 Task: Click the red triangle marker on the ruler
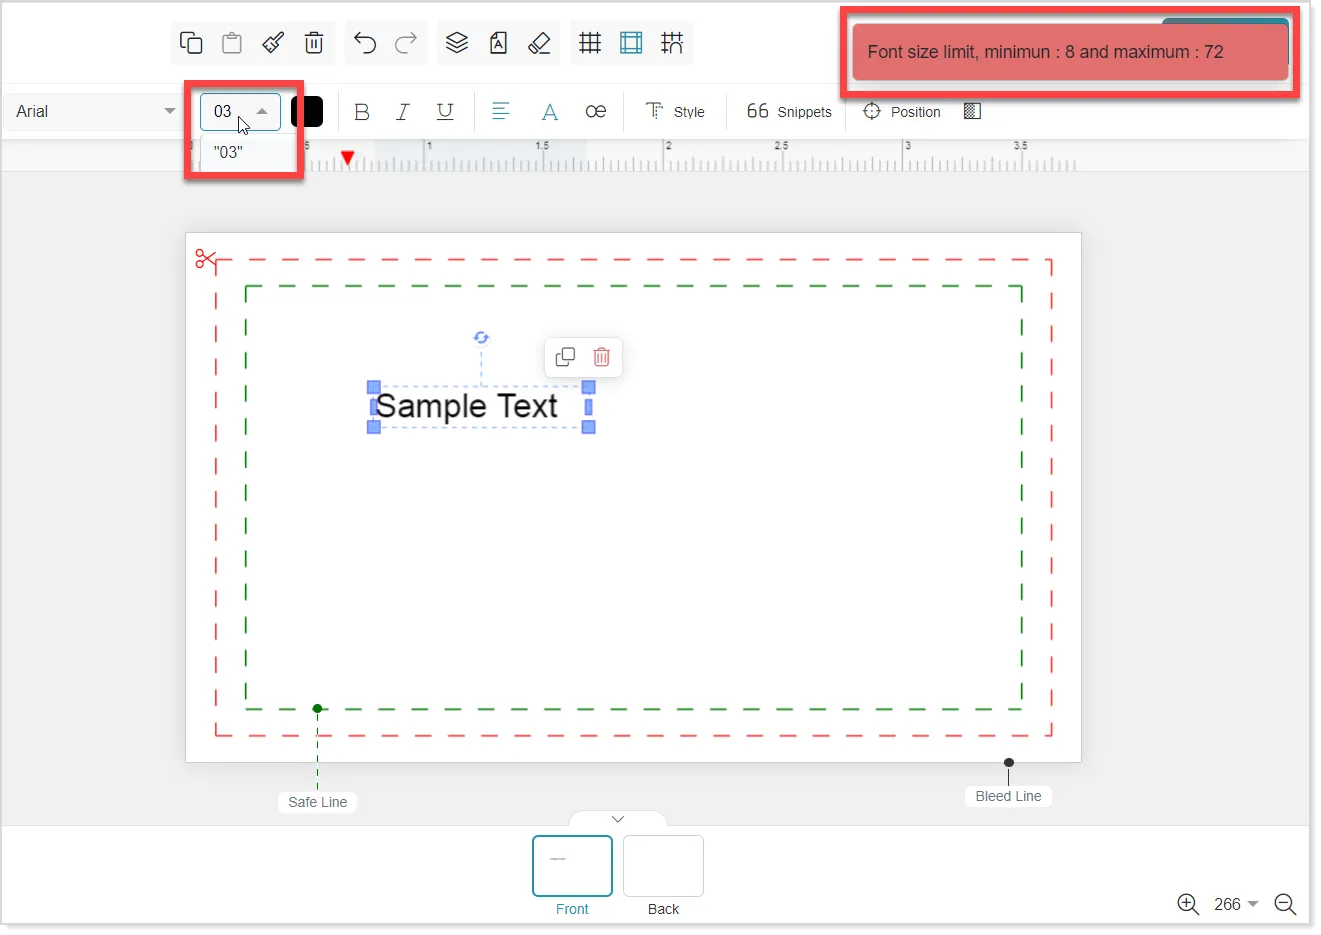pyautogui.click(x=347, y=158)
